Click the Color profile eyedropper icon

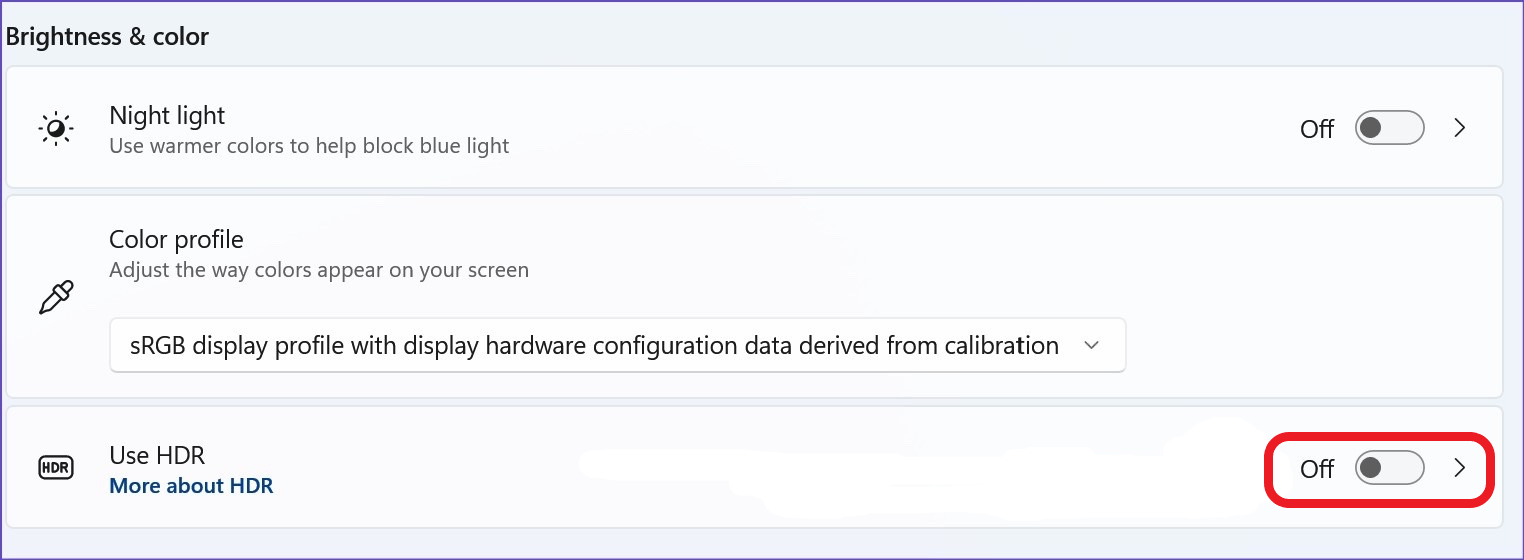[x=56, y=297]
